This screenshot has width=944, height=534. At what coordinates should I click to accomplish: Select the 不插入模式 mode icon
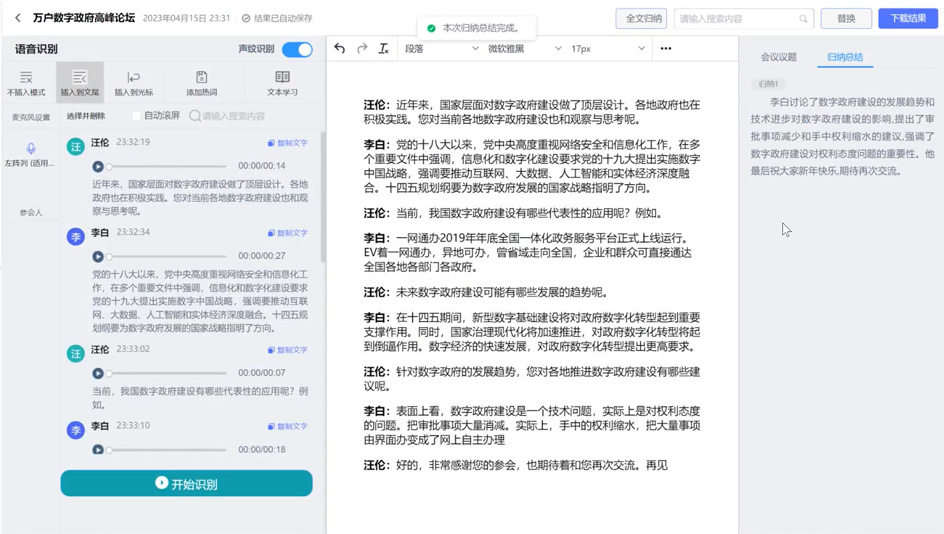(26, 82)
